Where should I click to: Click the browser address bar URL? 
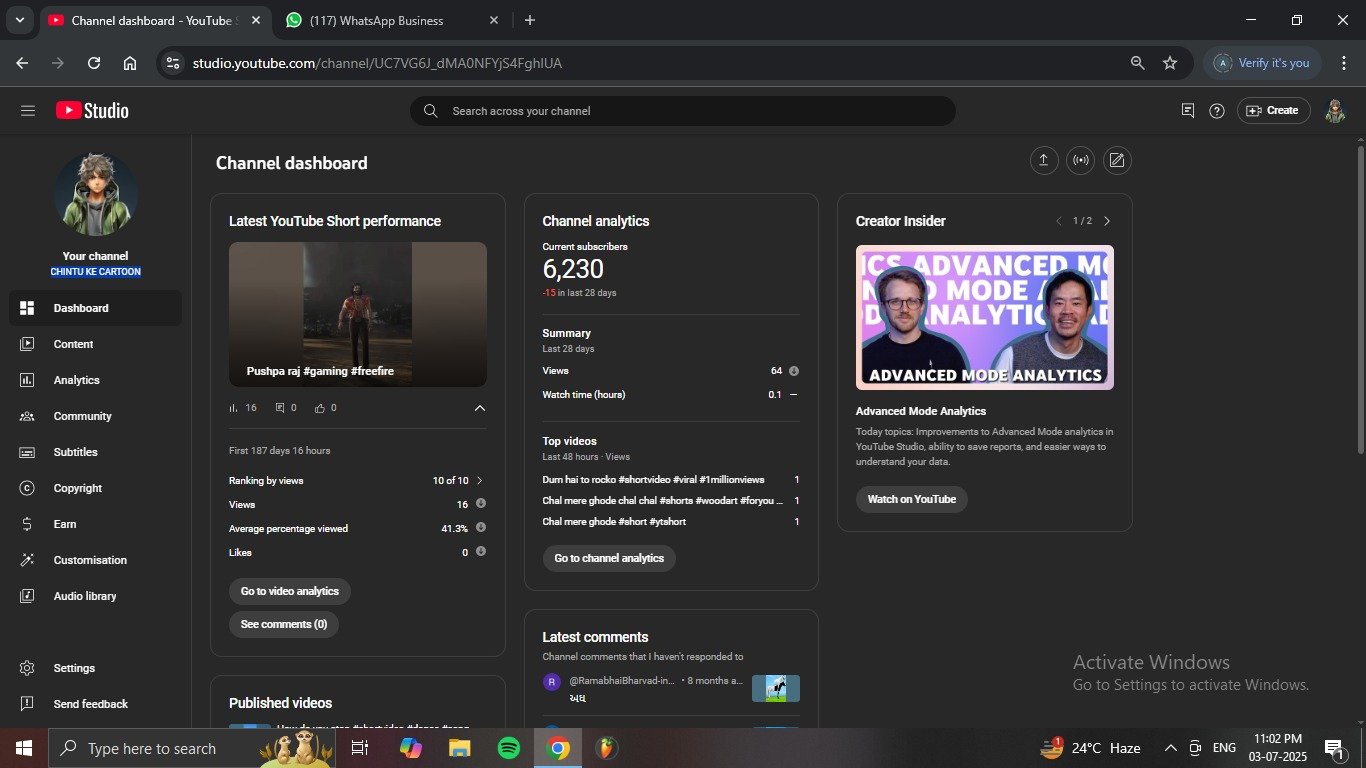click(377, 63)
